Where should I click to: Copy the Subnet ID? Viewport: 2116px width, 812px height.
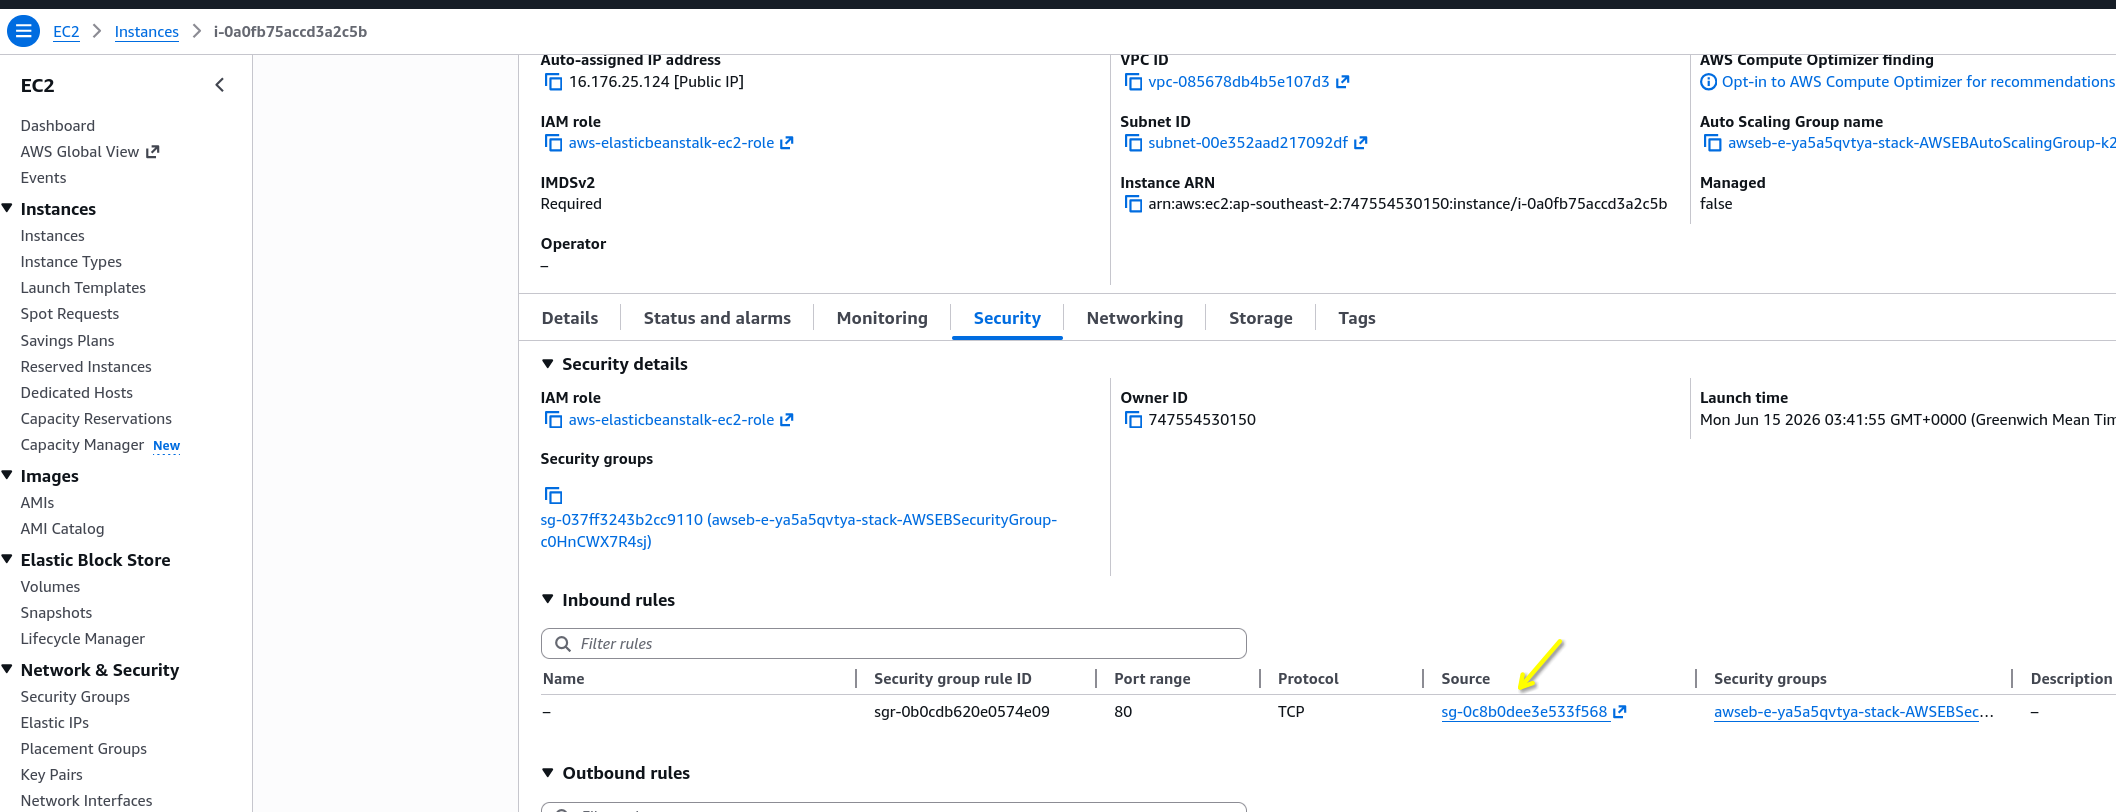click(x=1133, y=143)
